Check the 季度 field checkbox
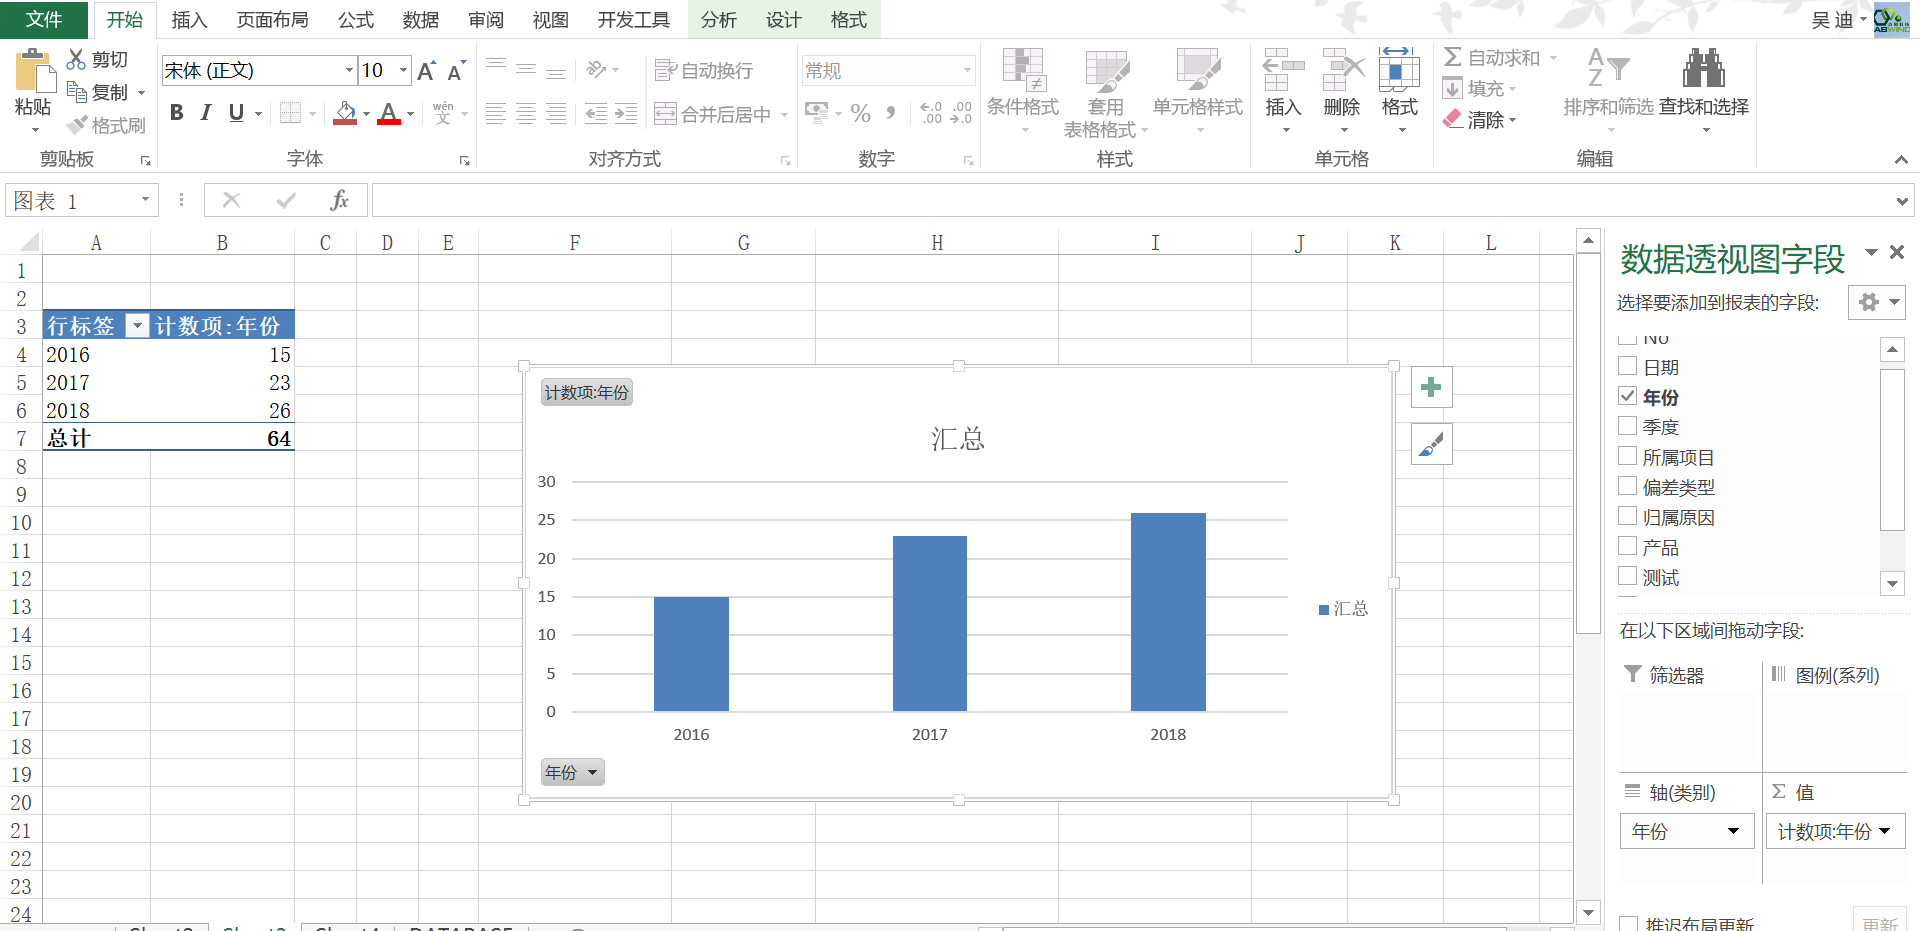This screenshot has height=931, width=1920. (1628, 427)
